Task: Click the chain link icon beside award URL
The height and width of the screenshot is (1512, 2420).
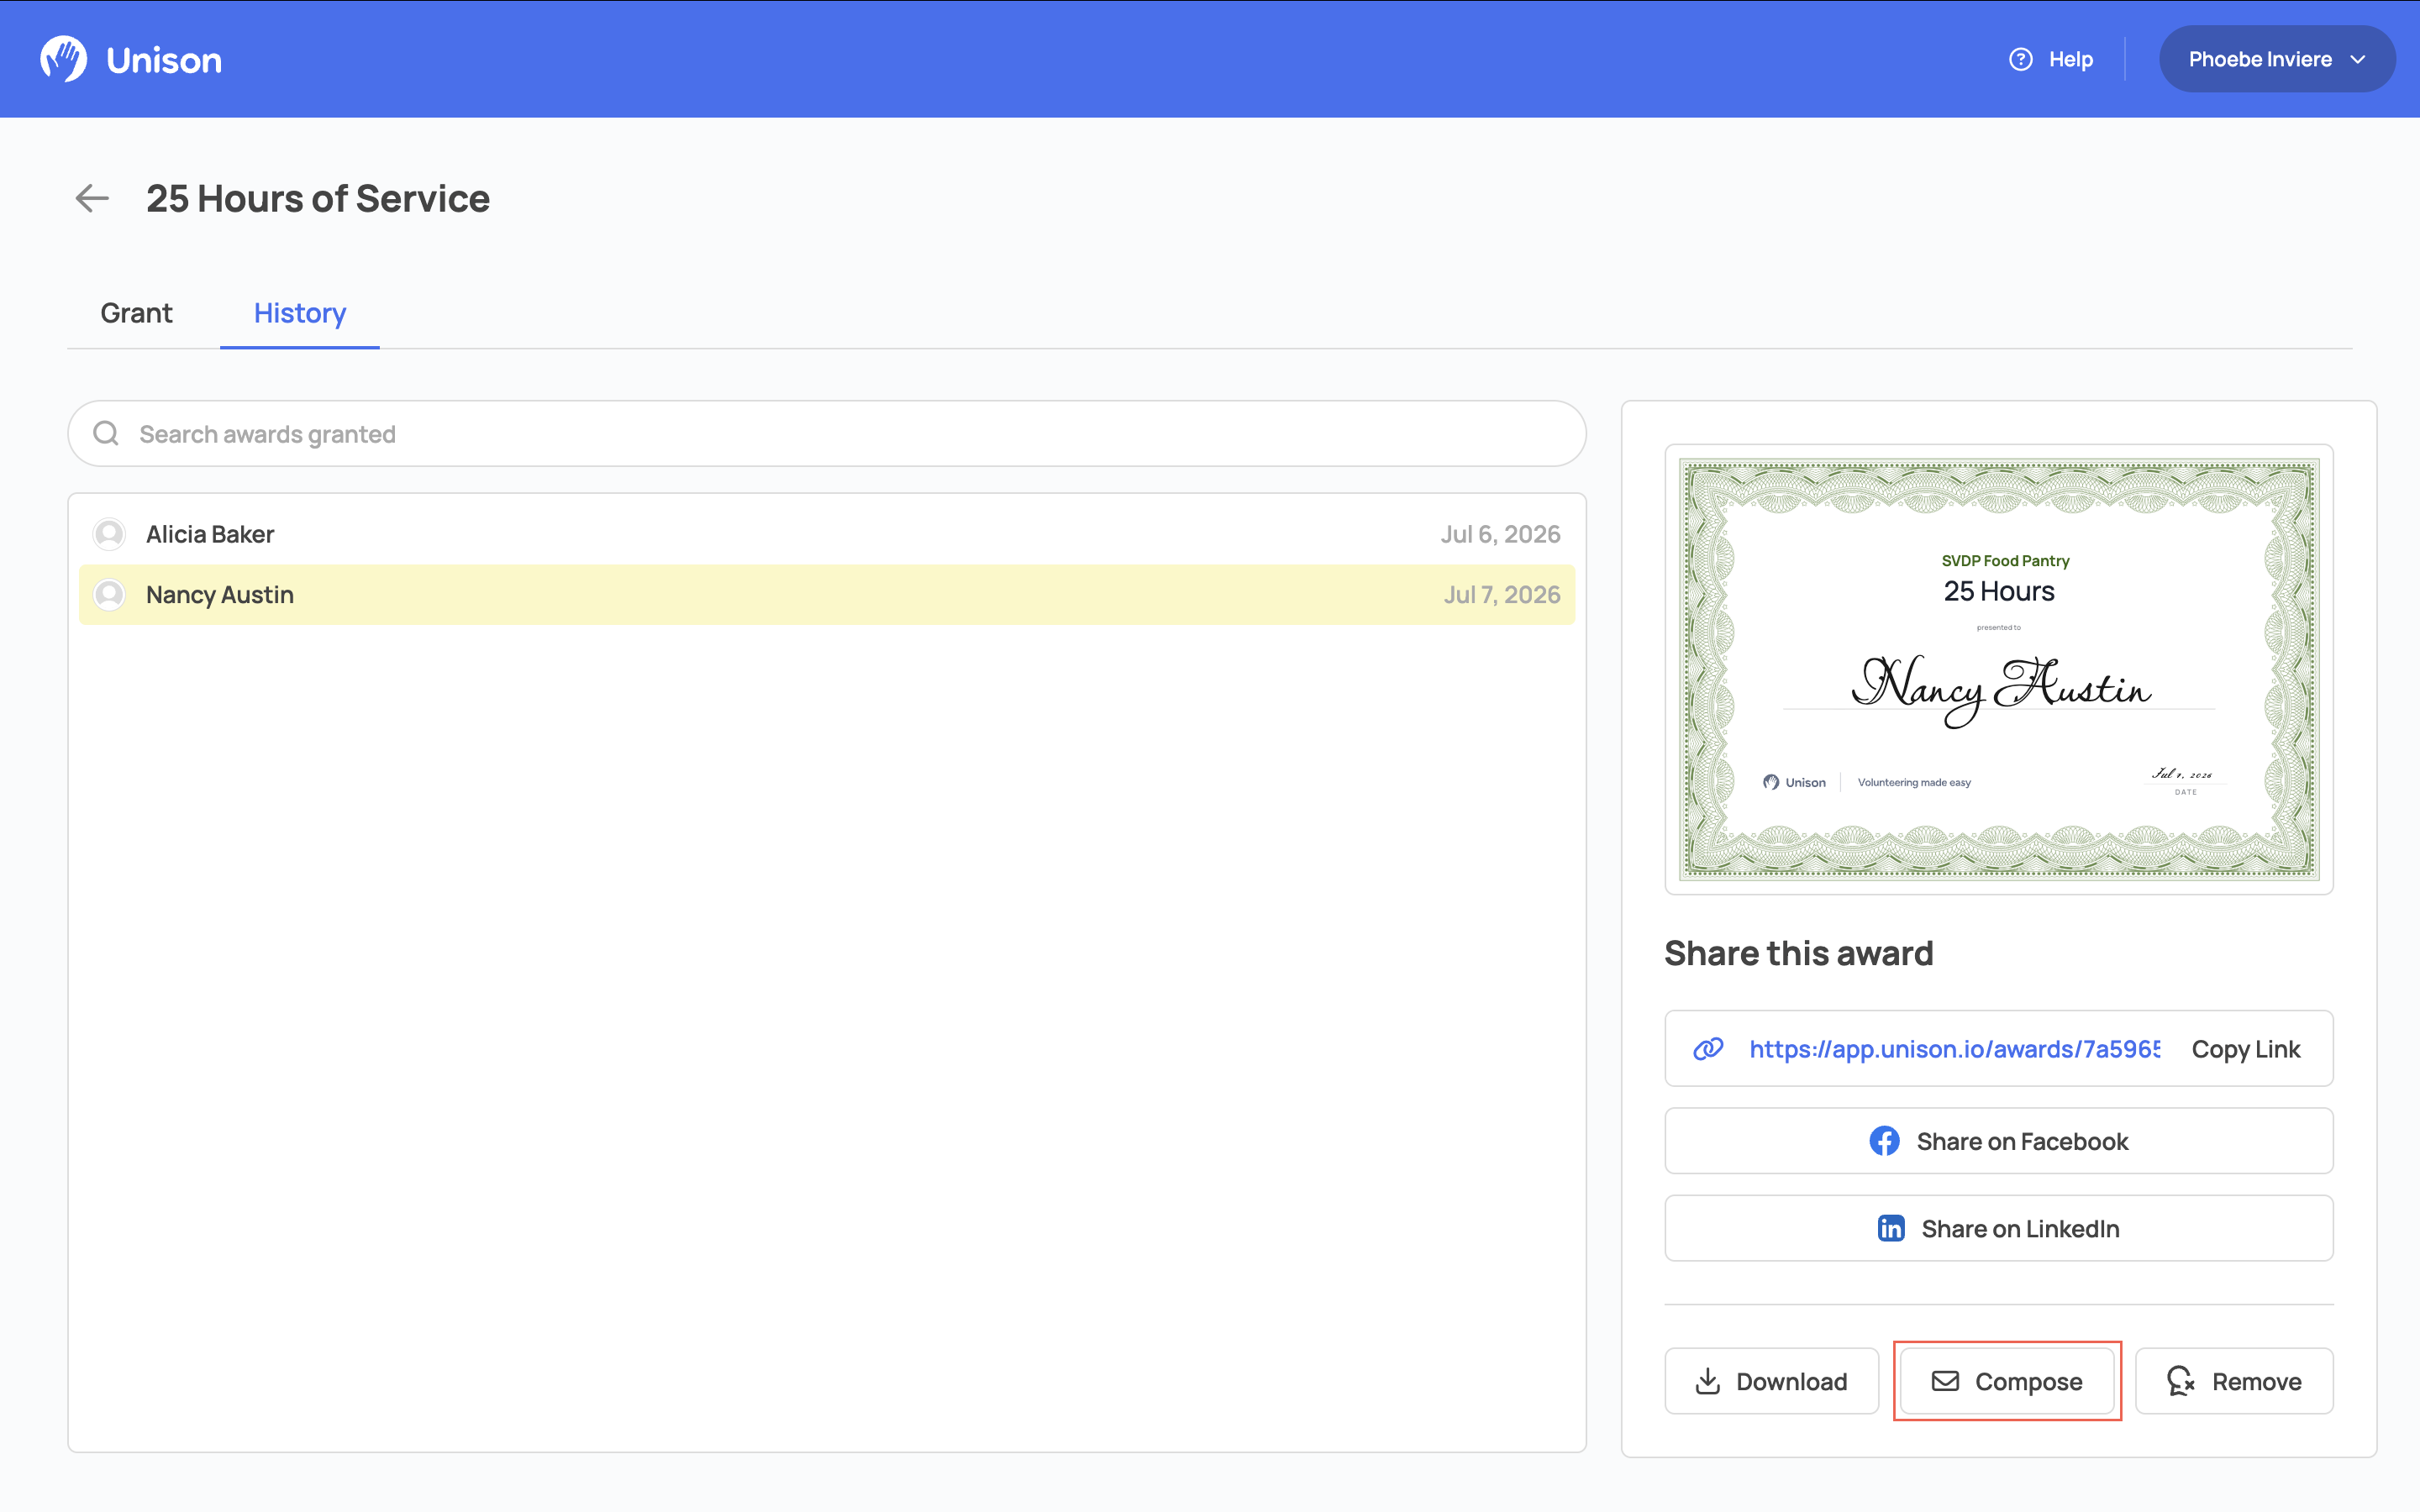Action: [x=1708, y=1048]
